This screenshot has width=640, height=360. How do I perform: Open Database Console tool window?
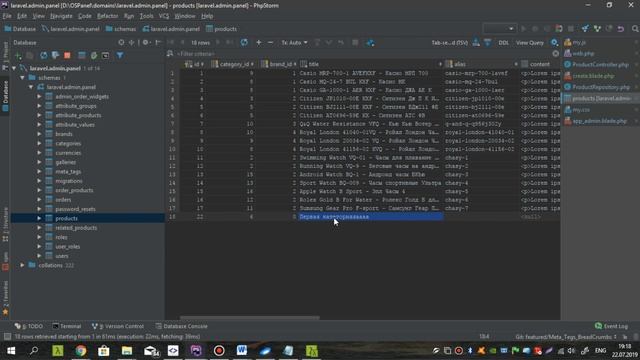[x=182, y=326]
